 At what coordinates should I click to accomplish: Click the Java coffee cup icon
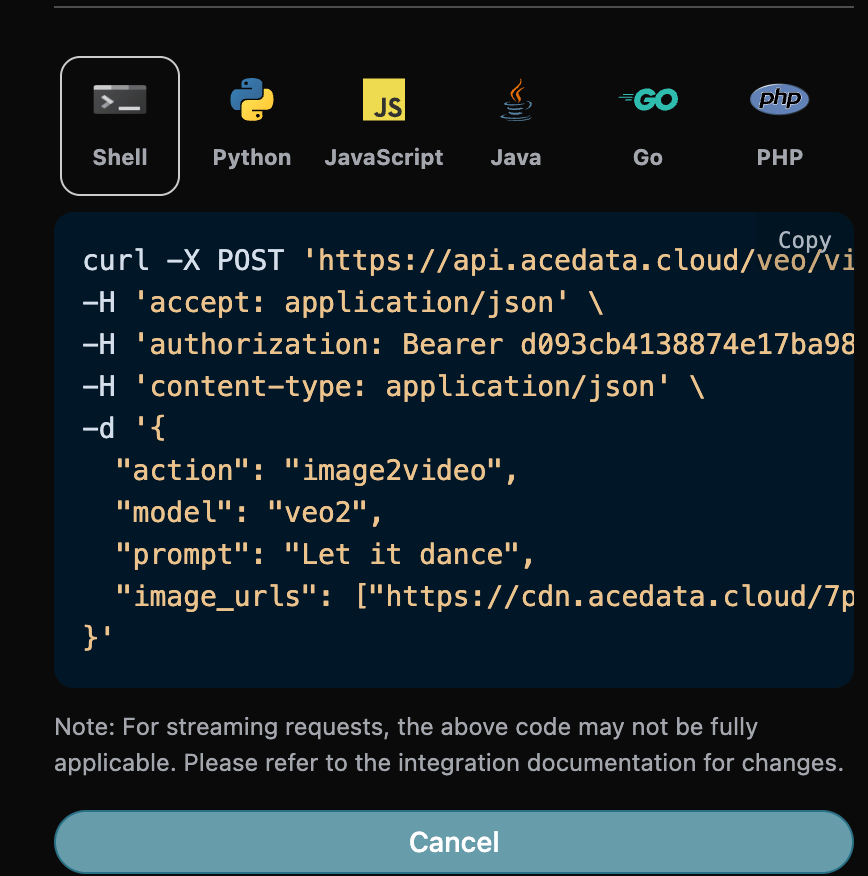click(515, 99)
